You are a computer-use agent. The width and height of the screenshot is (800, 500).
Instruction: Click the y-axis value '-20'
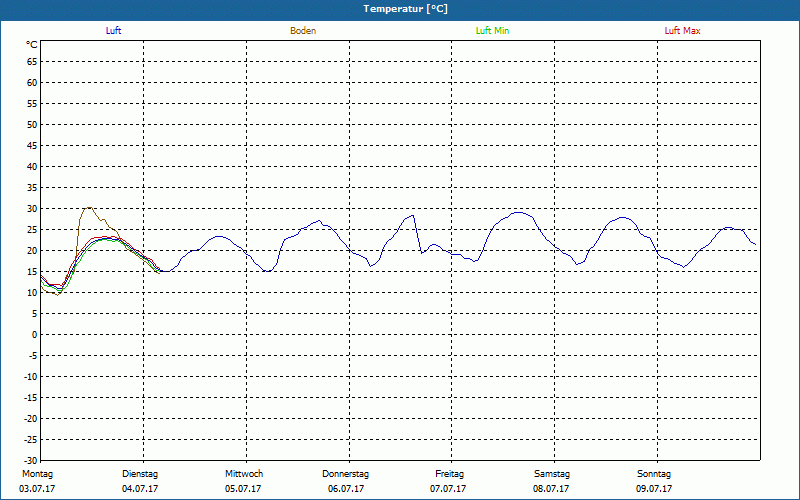click(x=31, y=418)
